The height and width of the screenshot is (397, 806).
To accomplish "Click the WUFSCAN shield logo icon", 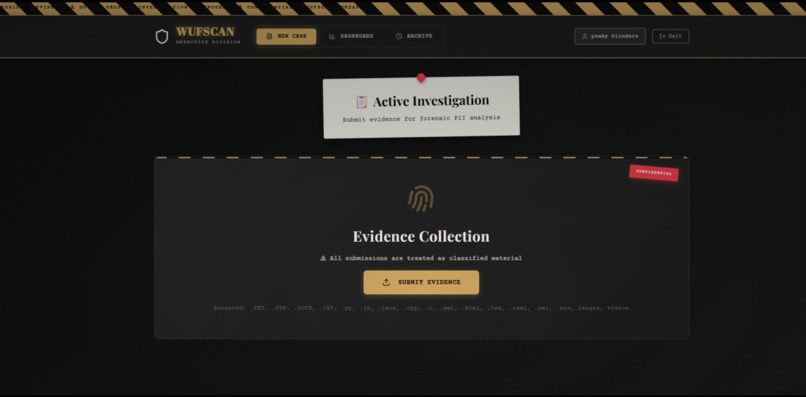I will click(x=162, y=37).
